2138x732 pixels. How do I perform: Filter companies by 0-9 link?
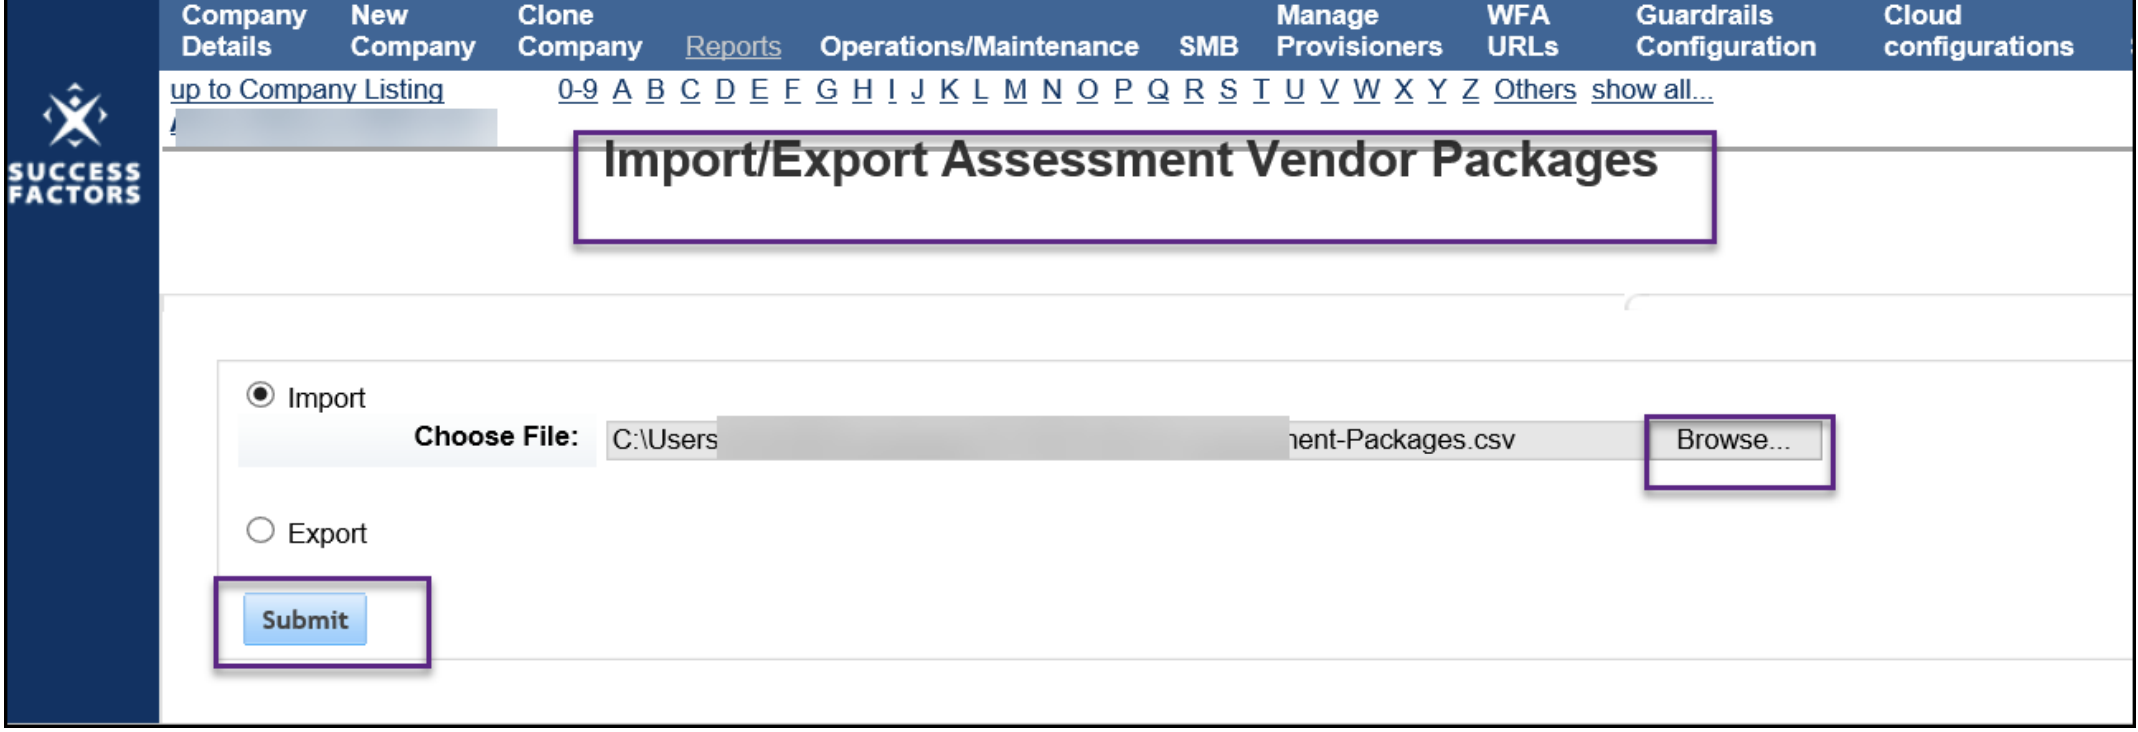(578, 90)
